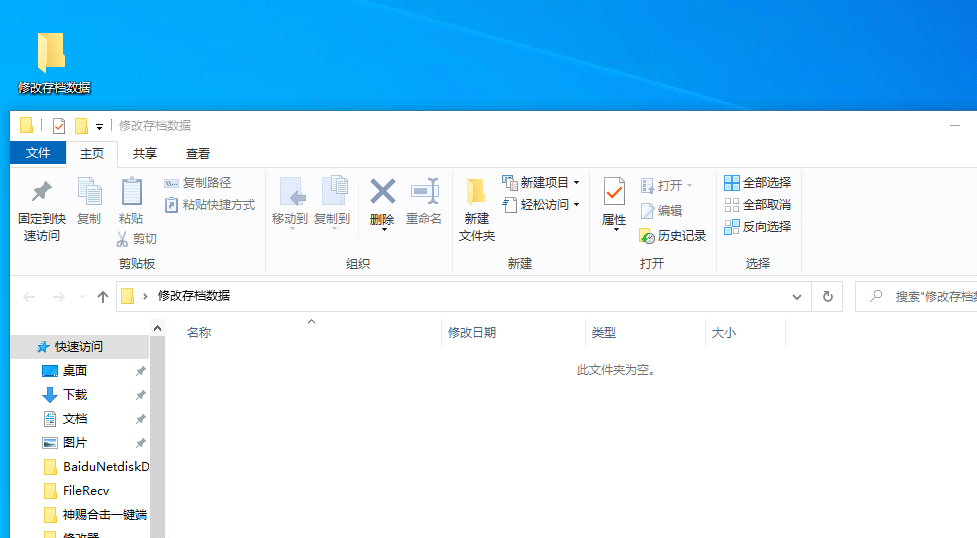Switch to the 查看 ribbon tab
977x538 pixels.
(x=198, y=153)
